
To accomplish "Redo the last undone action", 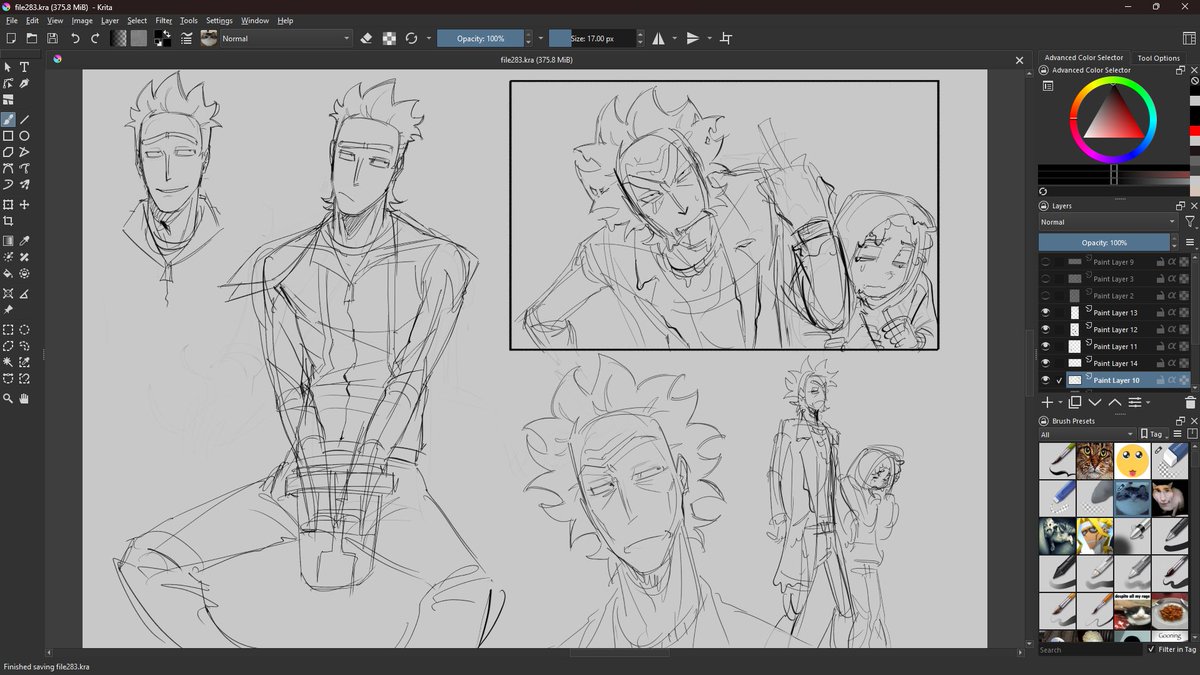I will click(x=96, y=38).
